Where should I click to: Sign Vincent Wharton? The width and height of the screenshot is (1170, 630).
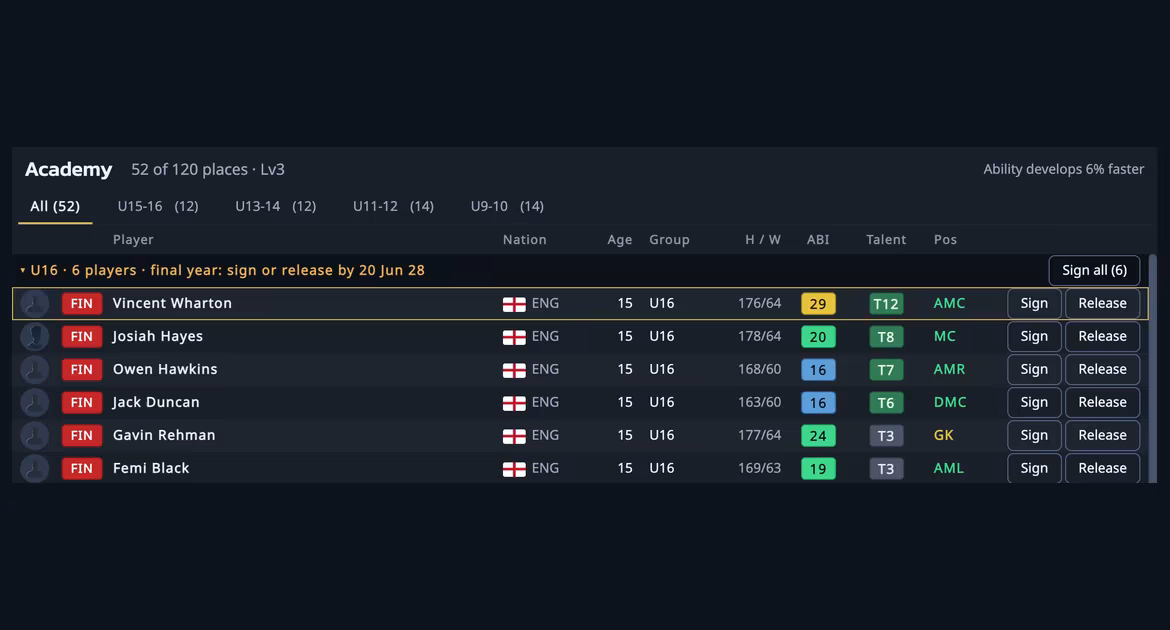[x=1034, y=304]
